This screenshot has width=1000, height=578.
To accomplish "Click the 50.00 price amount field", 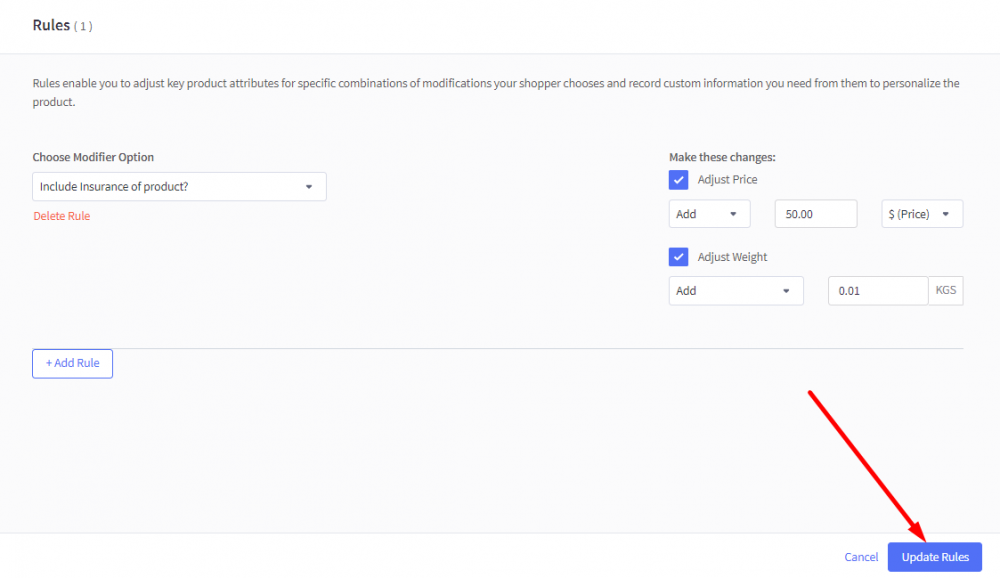I will [x=815, y=213].
